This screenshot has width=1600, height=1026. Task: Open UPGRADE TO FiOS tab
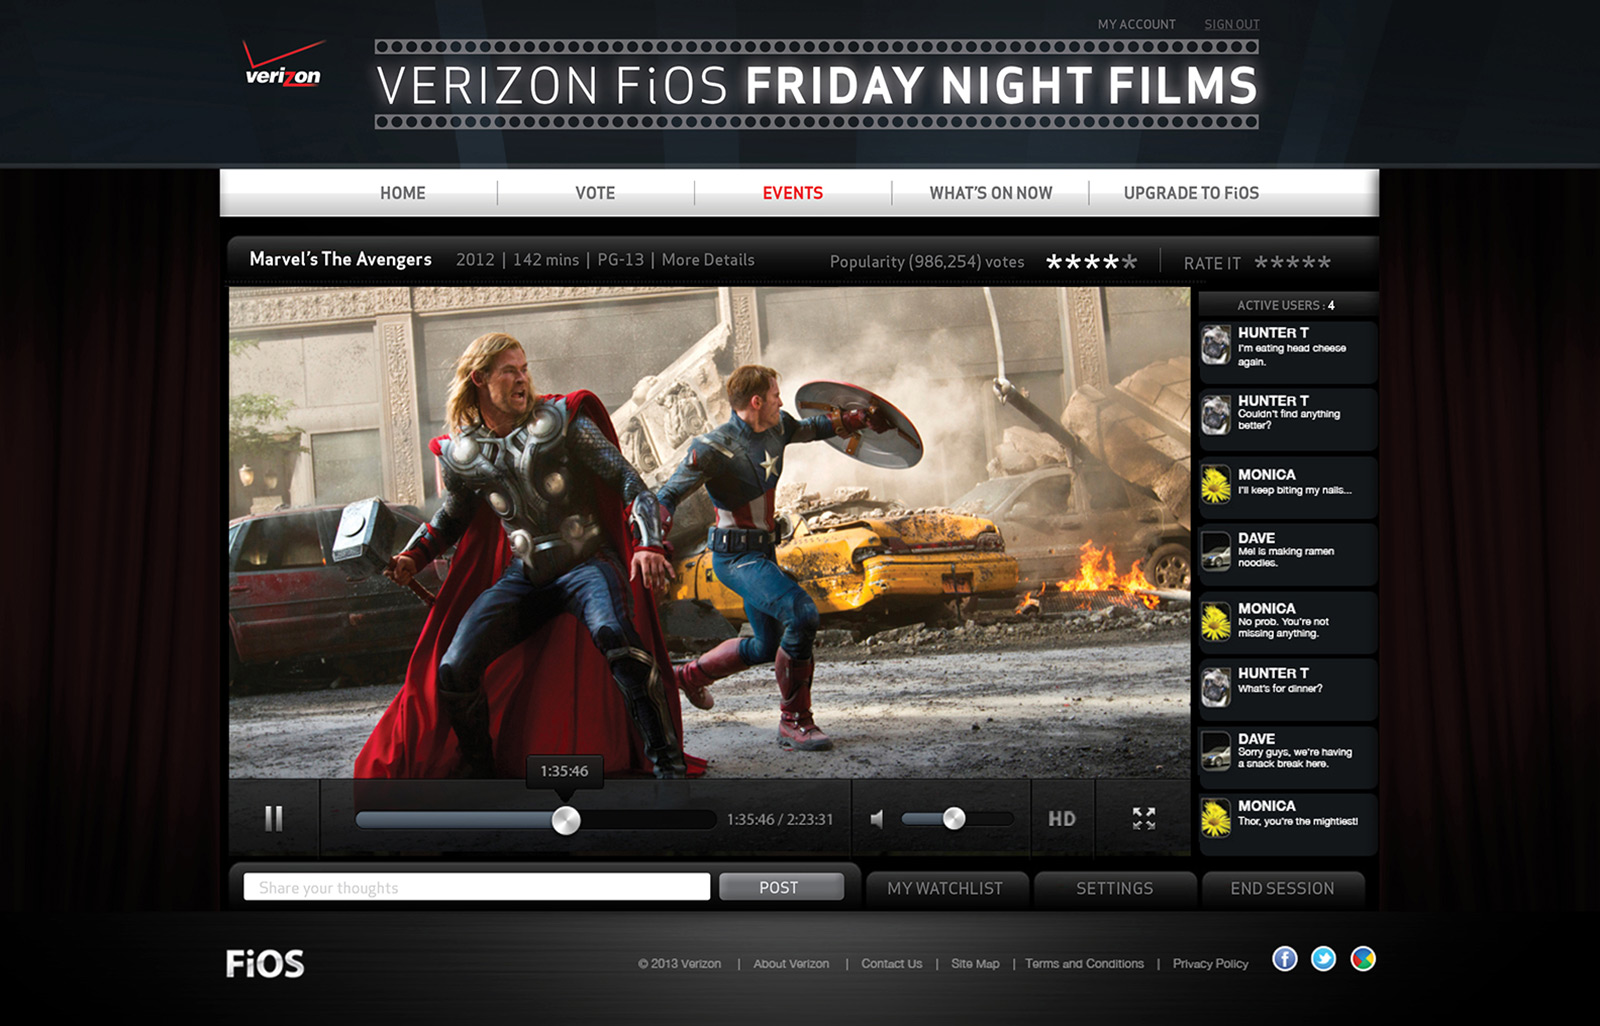point(1191,193)
